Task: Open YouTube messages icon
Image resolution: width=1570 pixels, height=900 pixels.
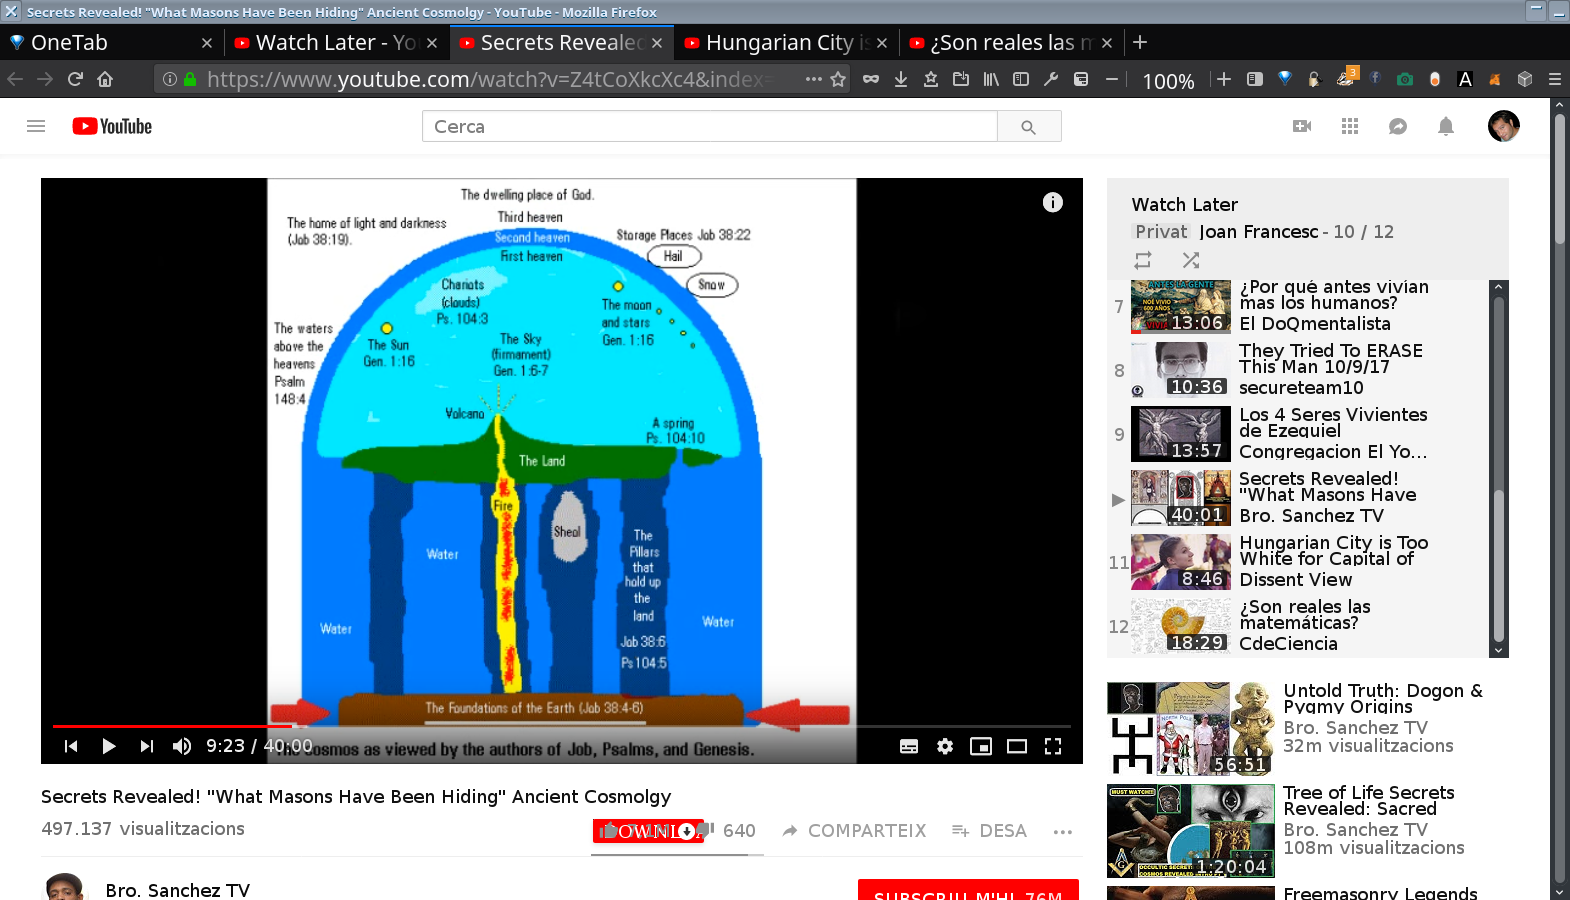Action: coord(1398,126)
